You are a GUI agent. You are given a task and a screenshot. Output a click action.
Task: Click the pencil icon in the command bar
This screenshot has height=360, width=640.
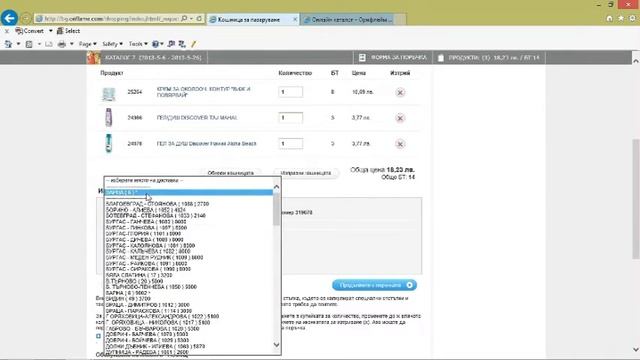pos(194,44)
